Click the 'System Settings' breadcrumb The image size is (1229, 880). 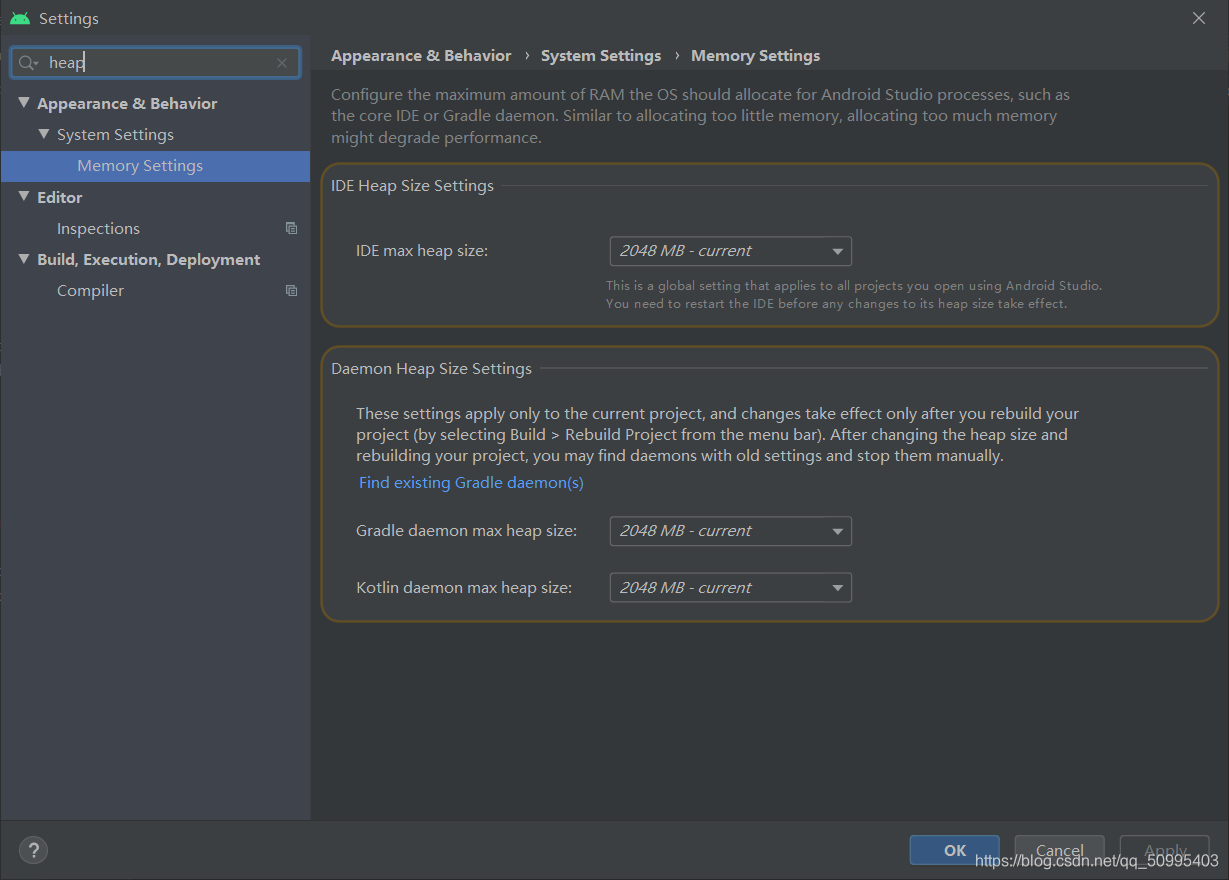click(601, 56)
